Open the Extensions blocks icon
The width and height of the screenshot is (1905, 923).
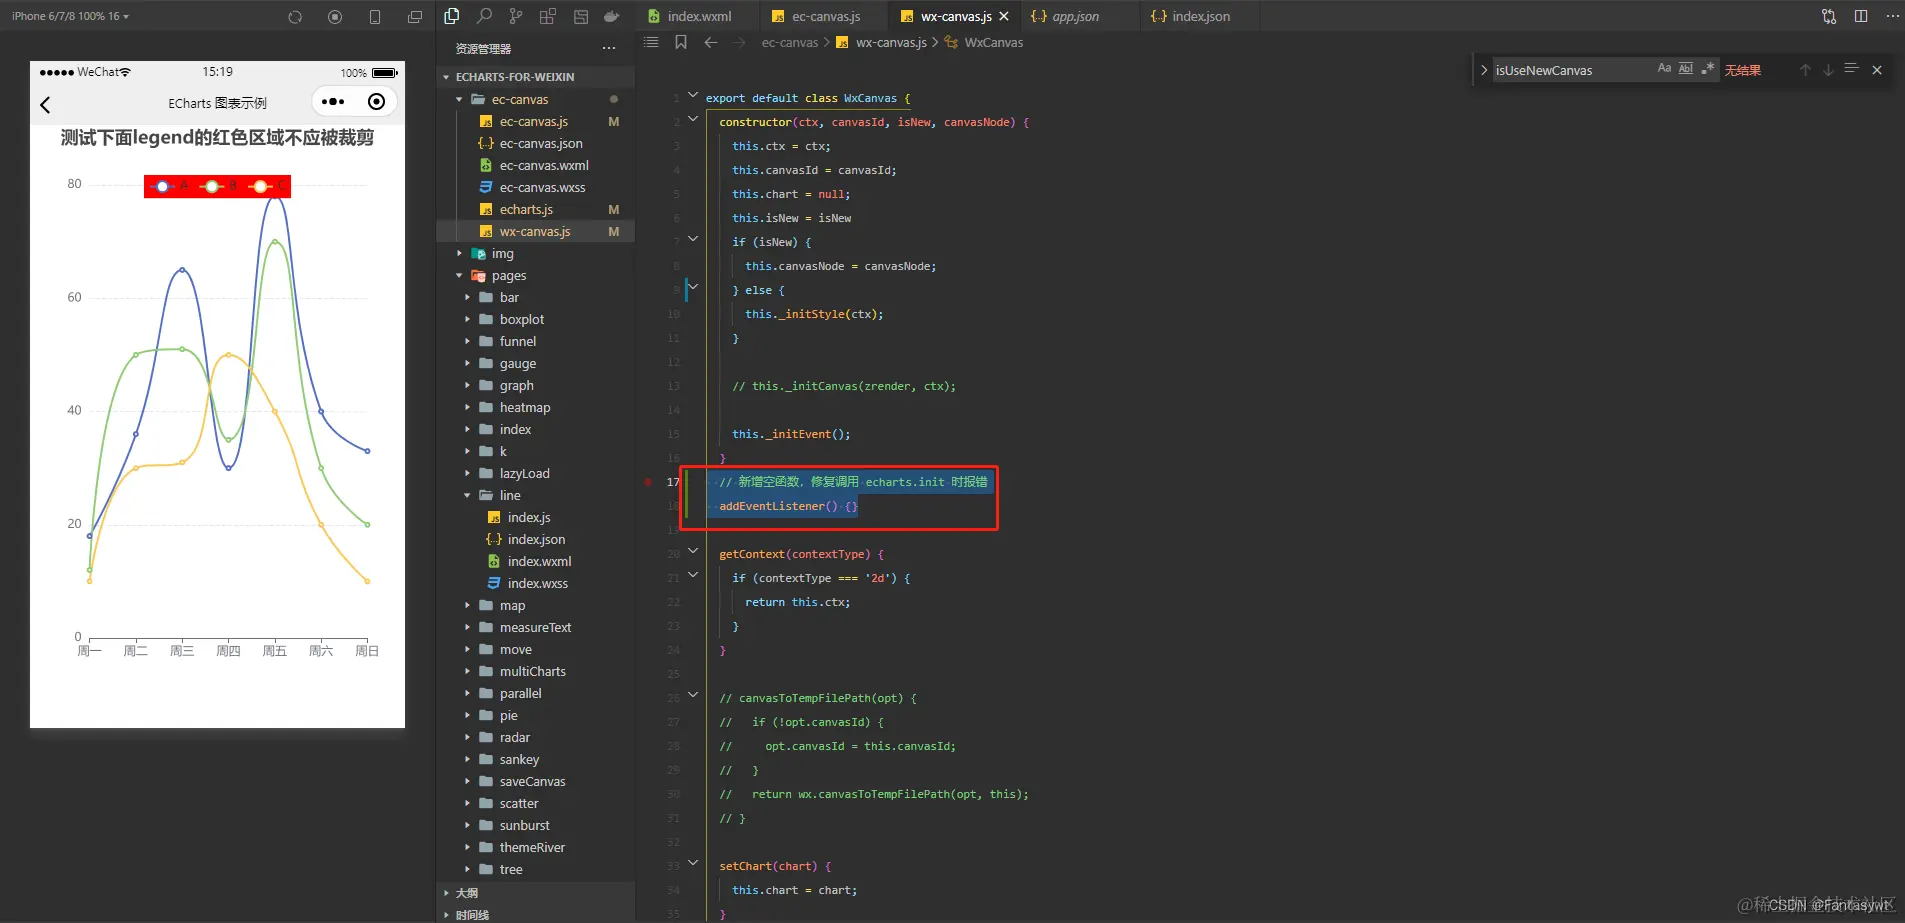(548, 16)
